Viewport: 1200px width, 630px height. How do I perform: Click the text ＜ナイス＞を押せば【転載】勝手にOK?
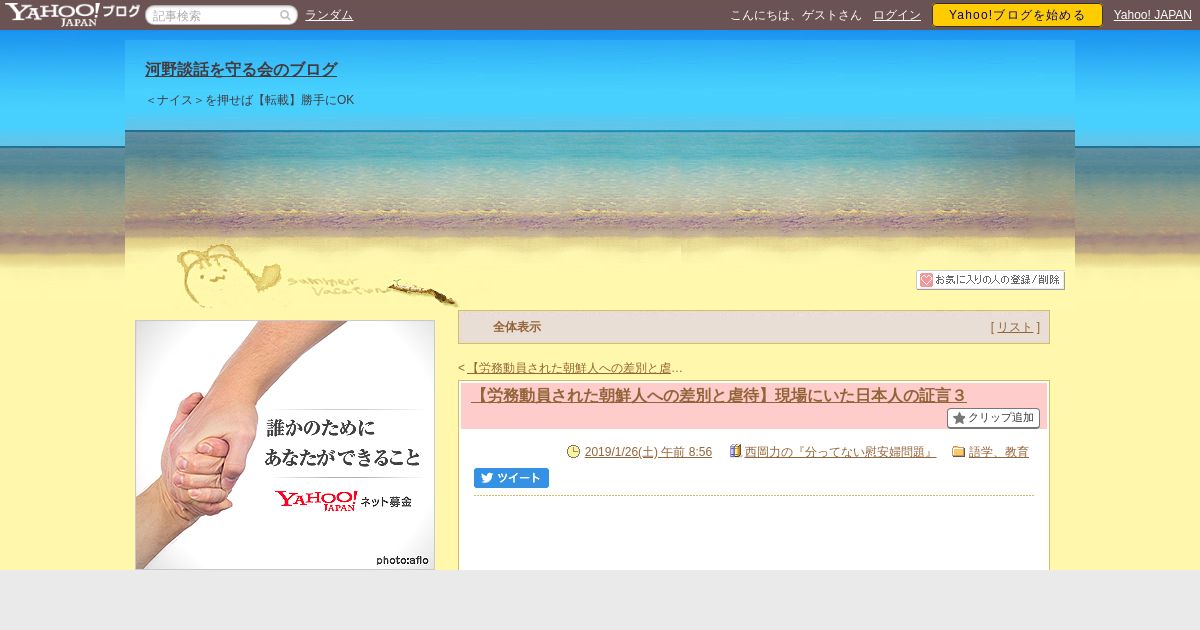click(249, 100)
